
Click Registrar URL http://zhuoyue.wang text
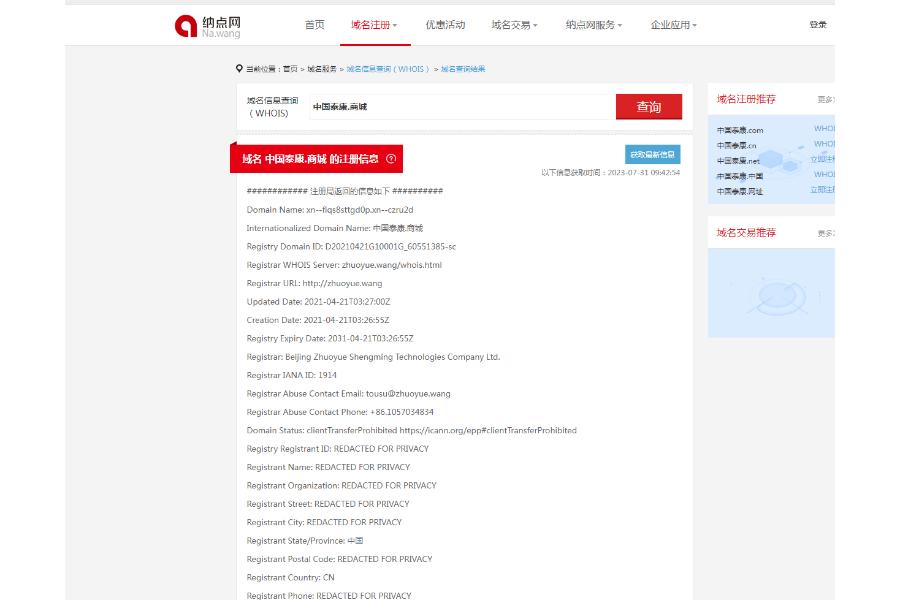tap(314, 283)
